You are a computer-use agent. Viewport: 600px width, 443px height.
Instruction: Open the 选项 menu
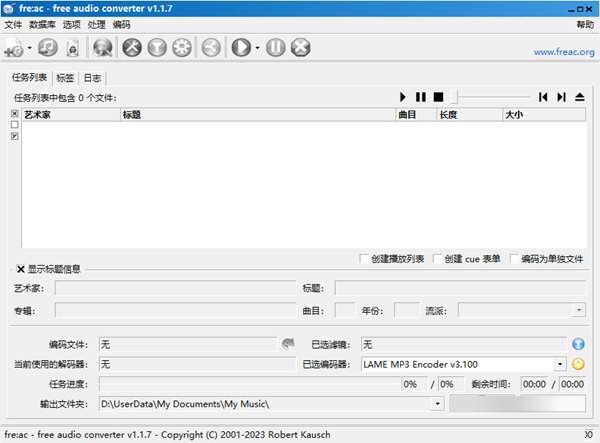(72, 24)
